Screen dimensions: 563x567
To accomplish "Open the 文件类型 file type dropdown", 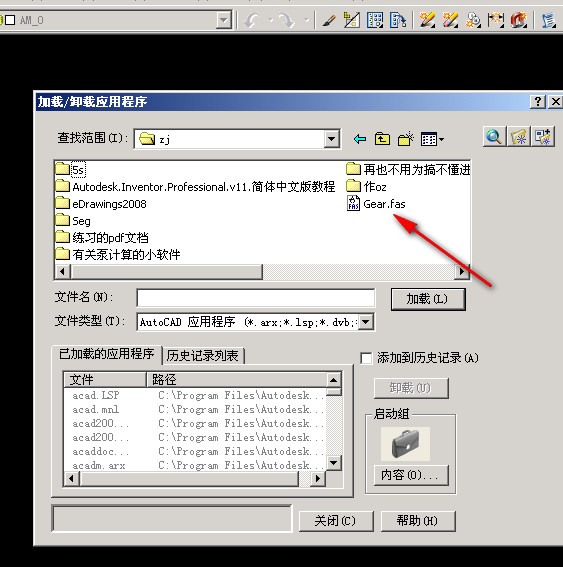I will (x=366, y=321).
